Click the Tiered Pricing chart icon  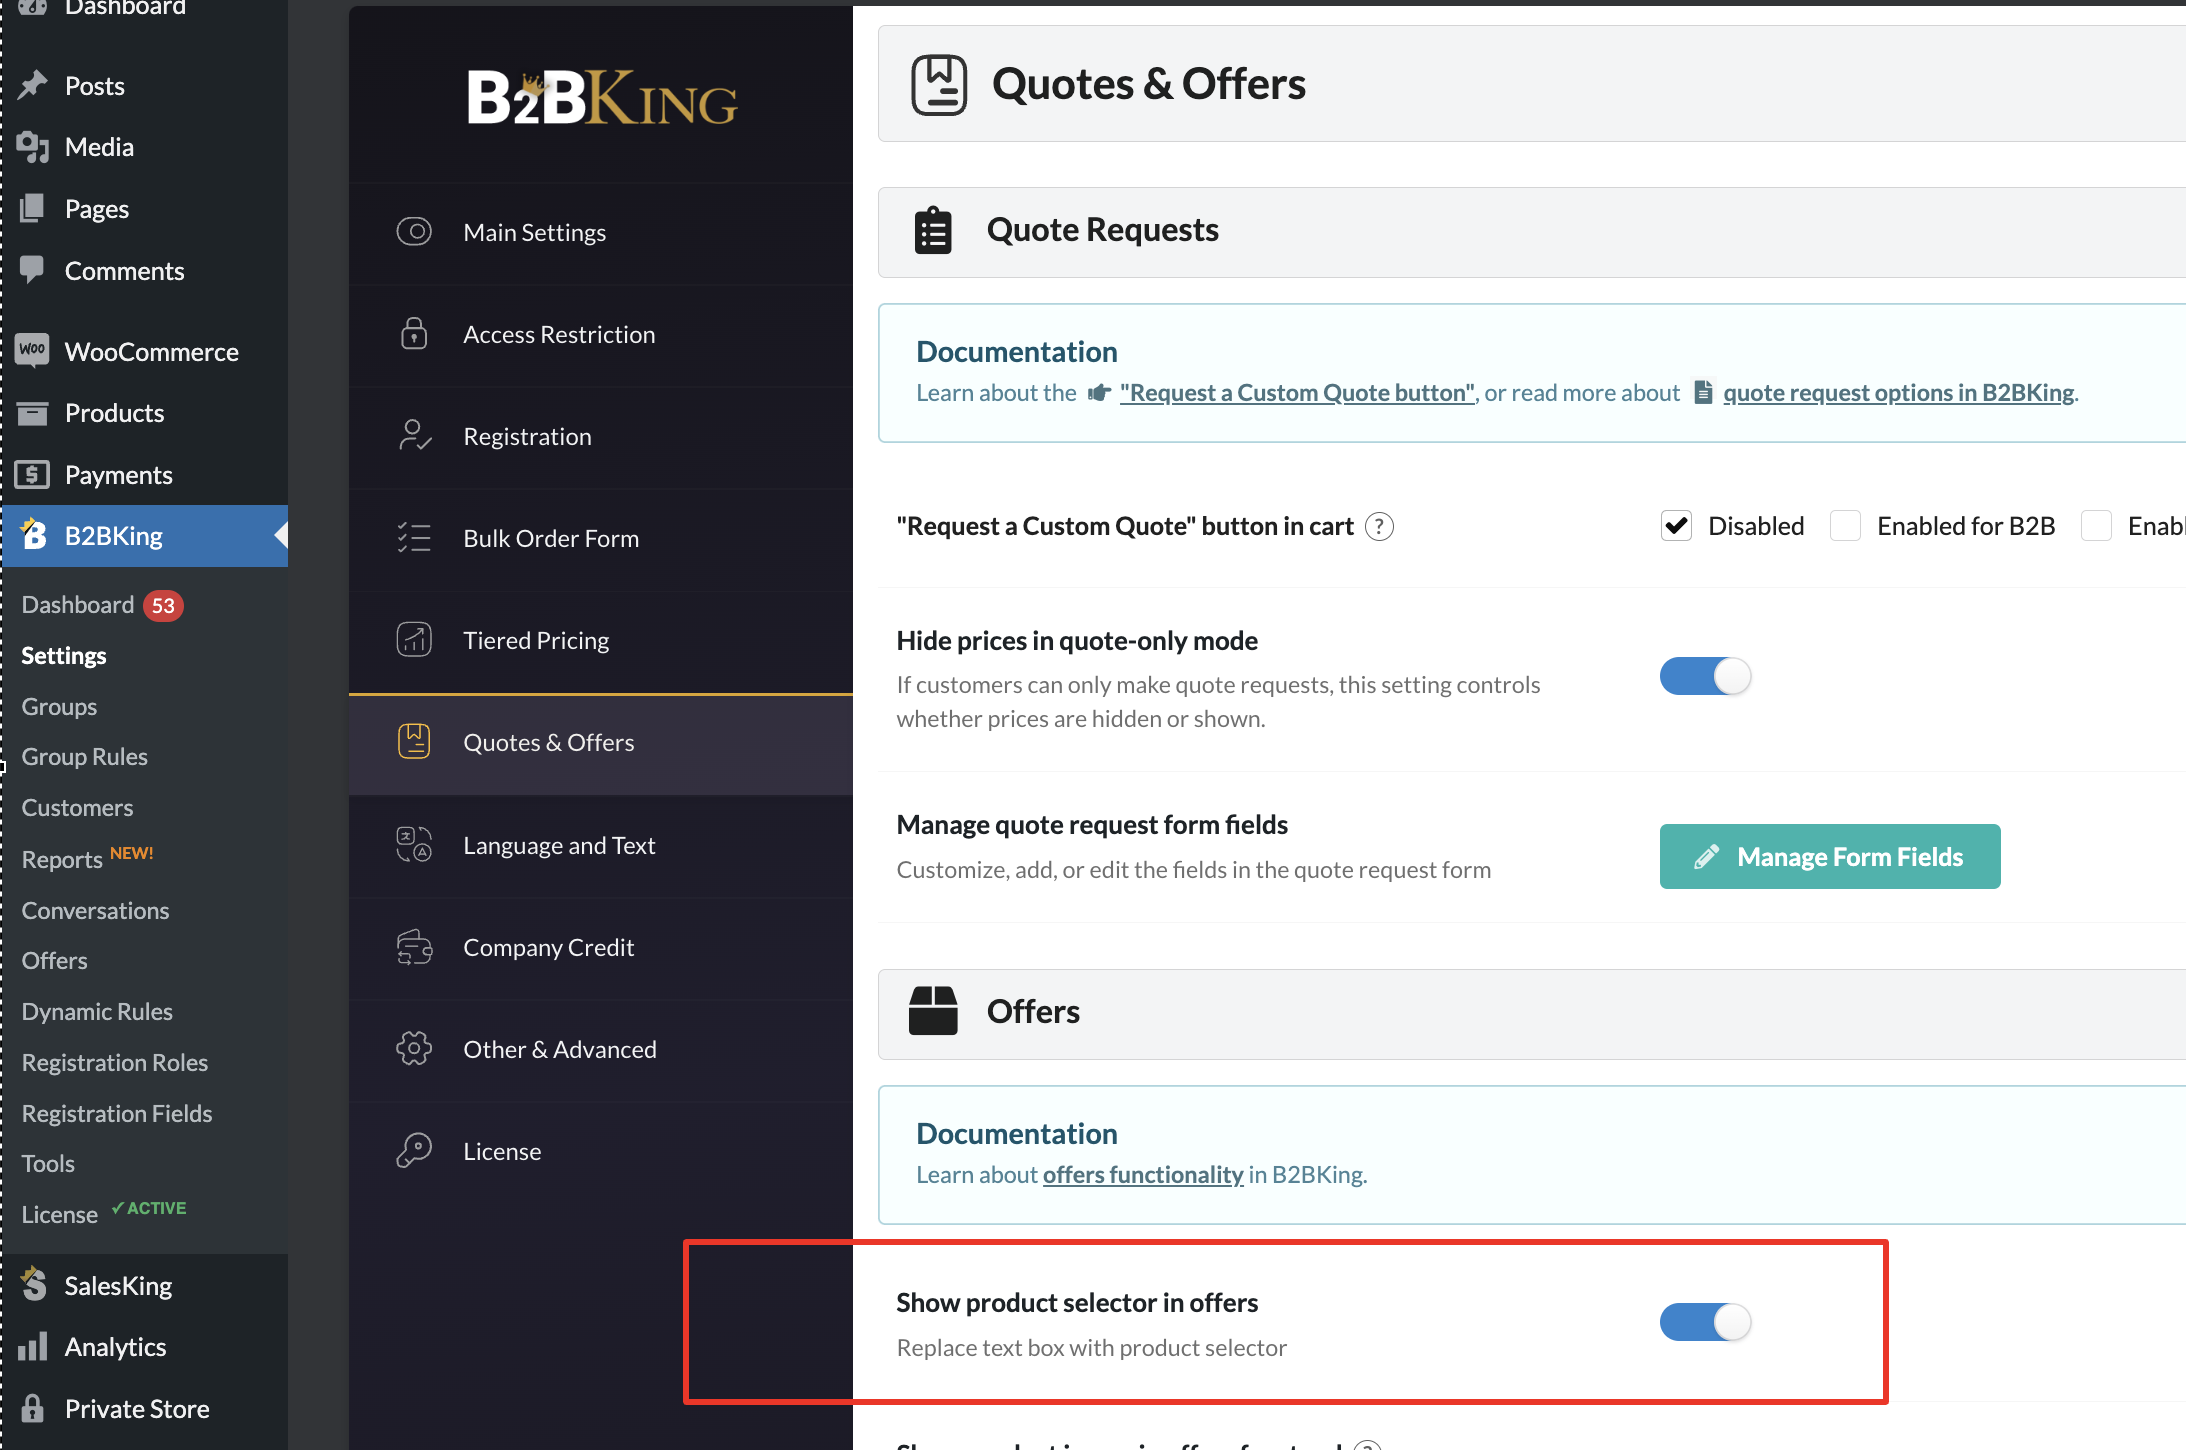click(414, 640)
